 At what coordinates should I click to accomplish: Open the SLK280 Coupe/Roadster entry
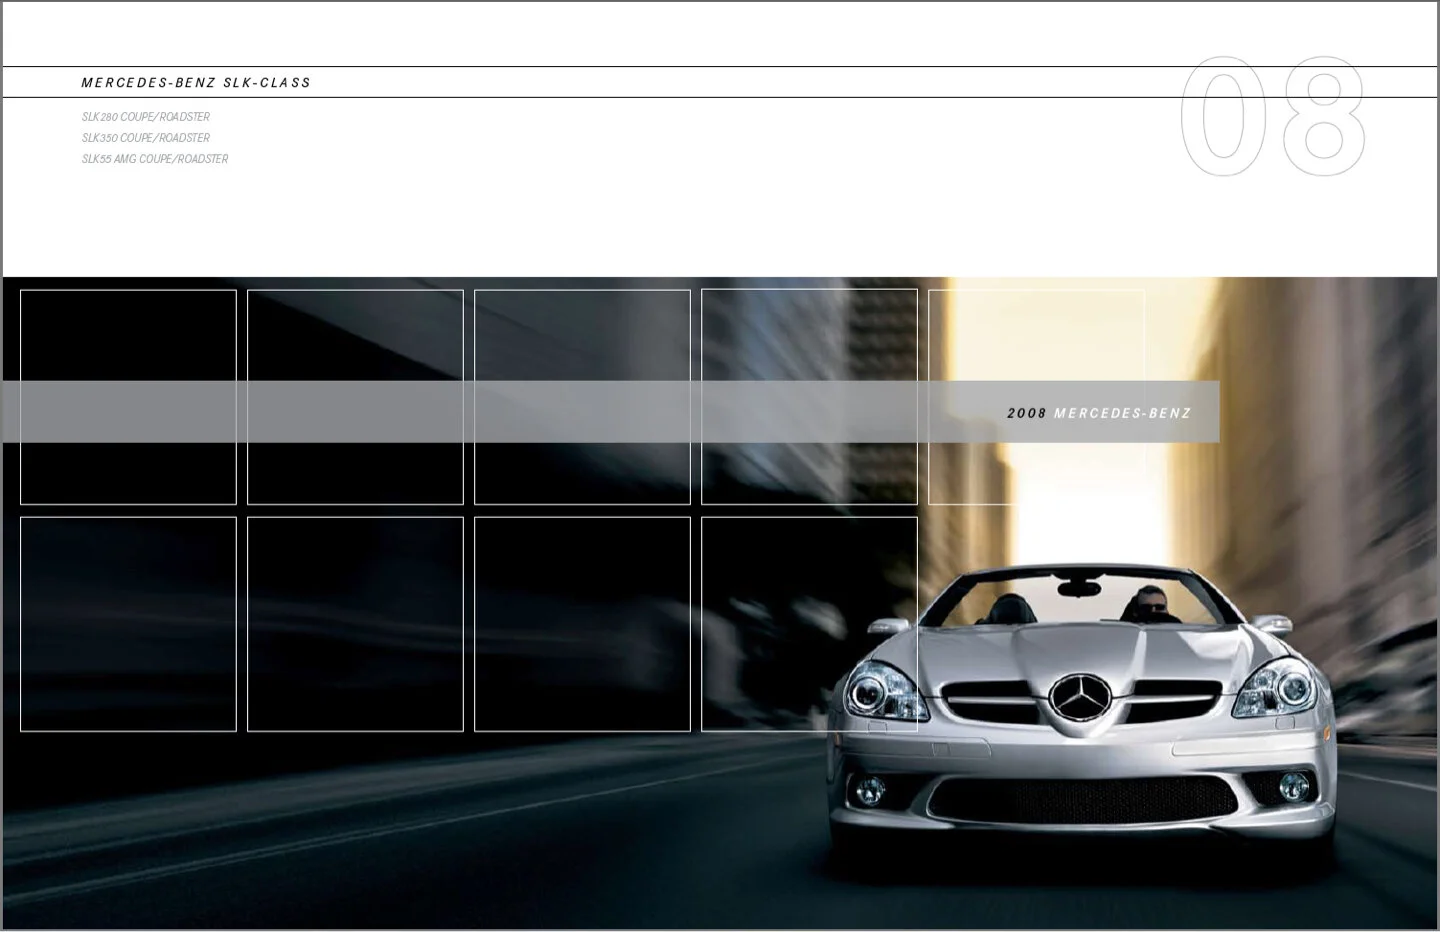[x=145, y=117]
